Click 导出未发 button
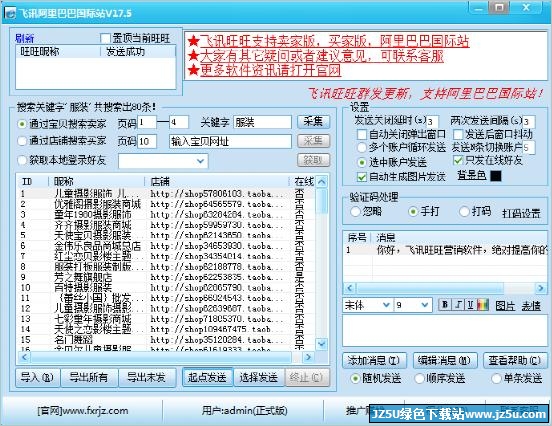 pyautogui.click(x=146, y=377)
